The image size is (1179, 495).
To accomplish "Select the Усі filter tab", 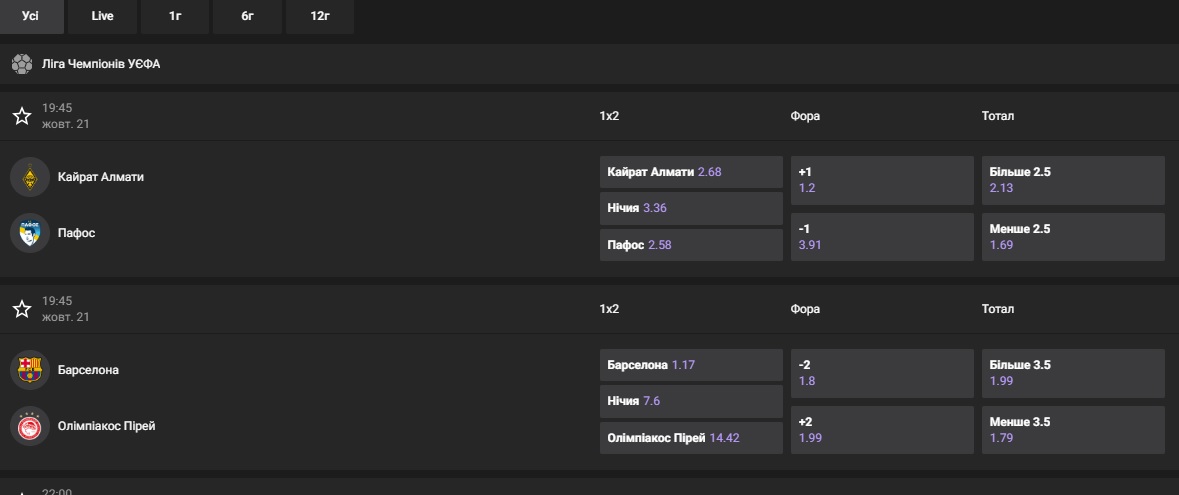I will 30,16.
